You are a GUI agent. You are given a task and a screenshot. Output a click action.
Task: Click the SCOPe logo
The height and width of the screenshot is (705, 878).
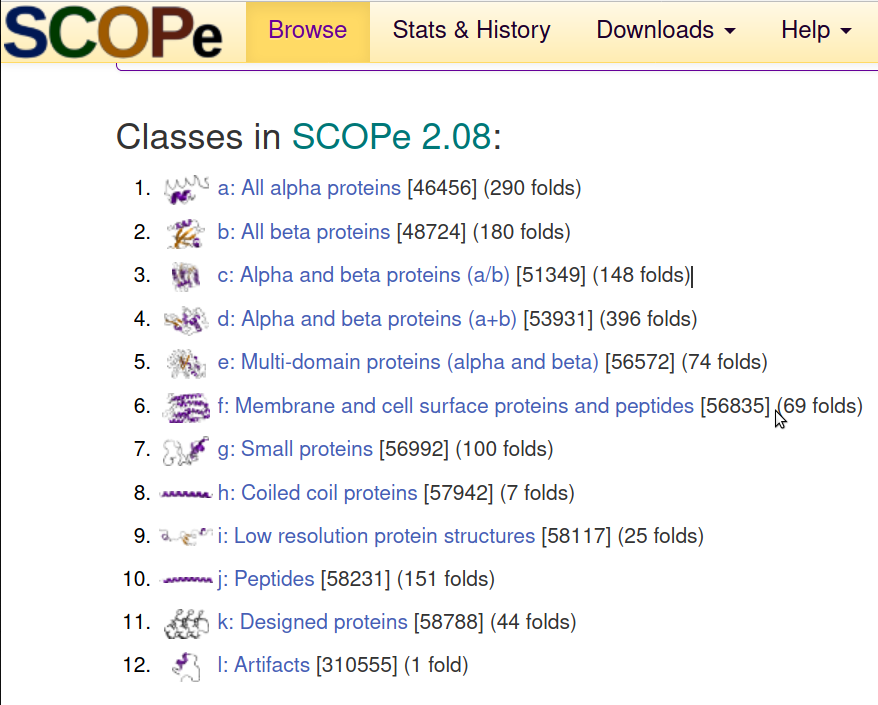coord(112,32)
